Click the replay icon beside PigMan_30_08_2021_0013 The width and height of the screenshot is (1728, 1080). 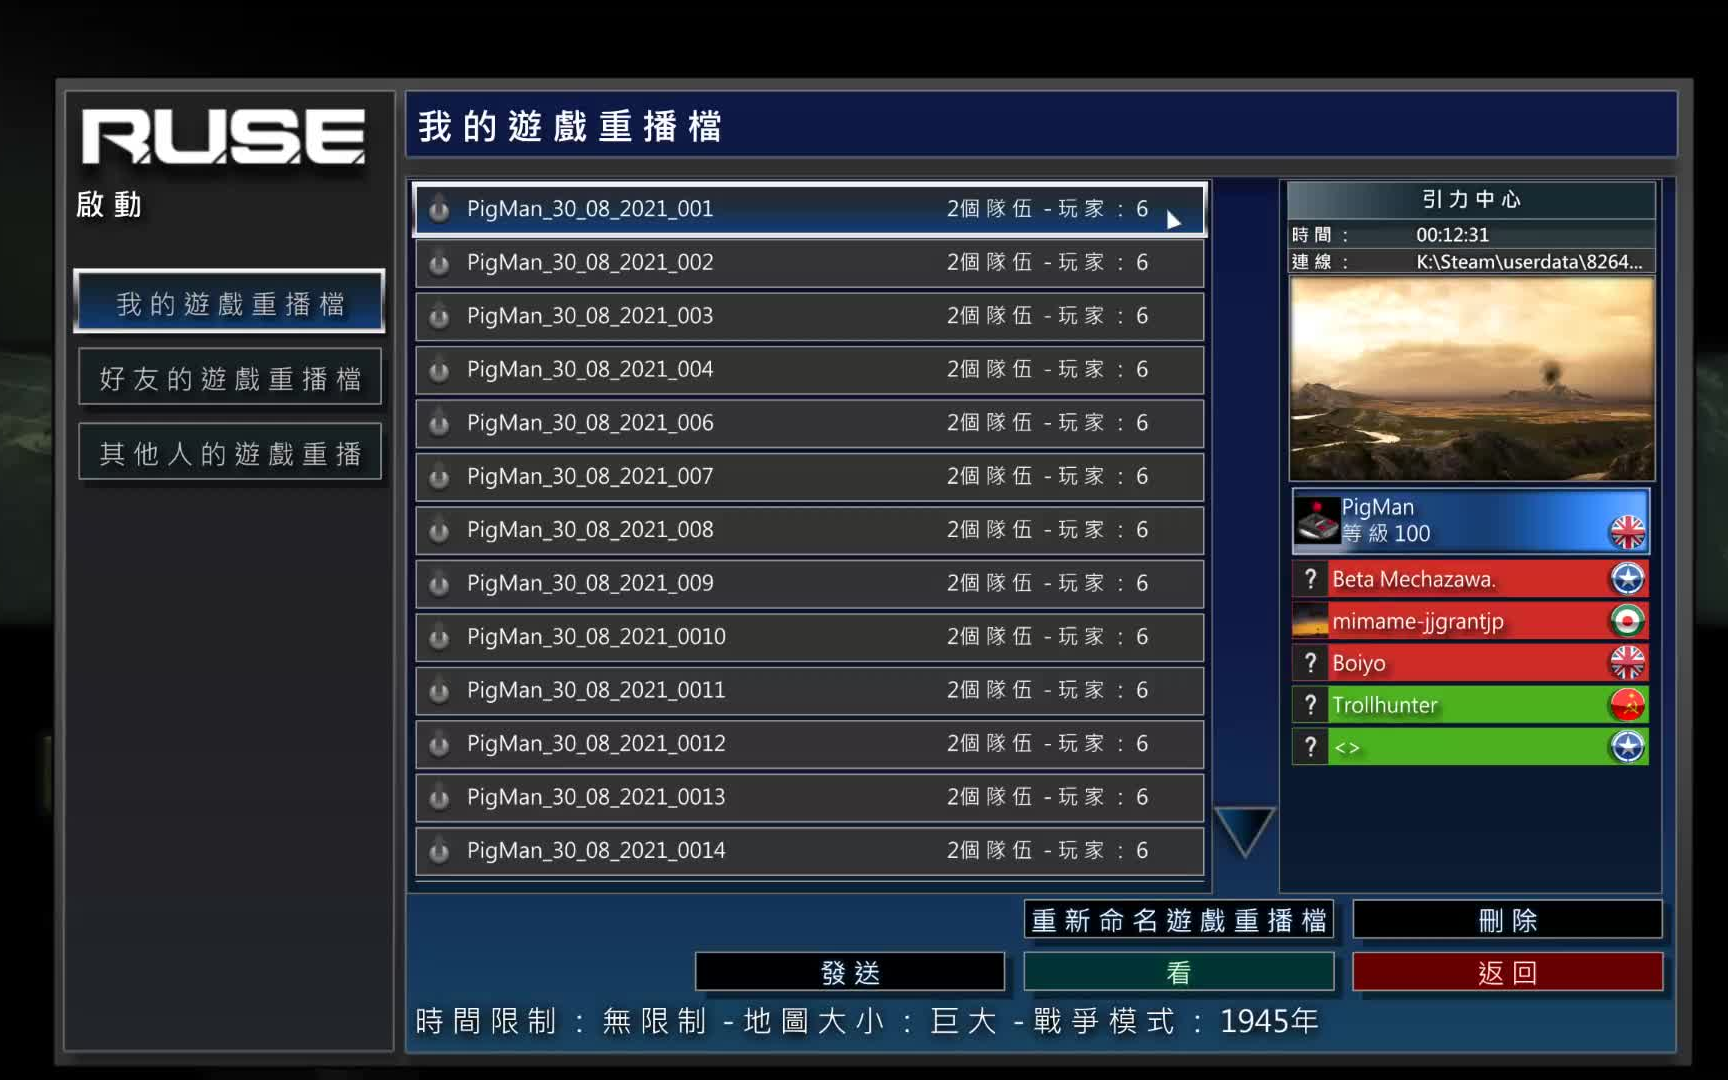438,798
